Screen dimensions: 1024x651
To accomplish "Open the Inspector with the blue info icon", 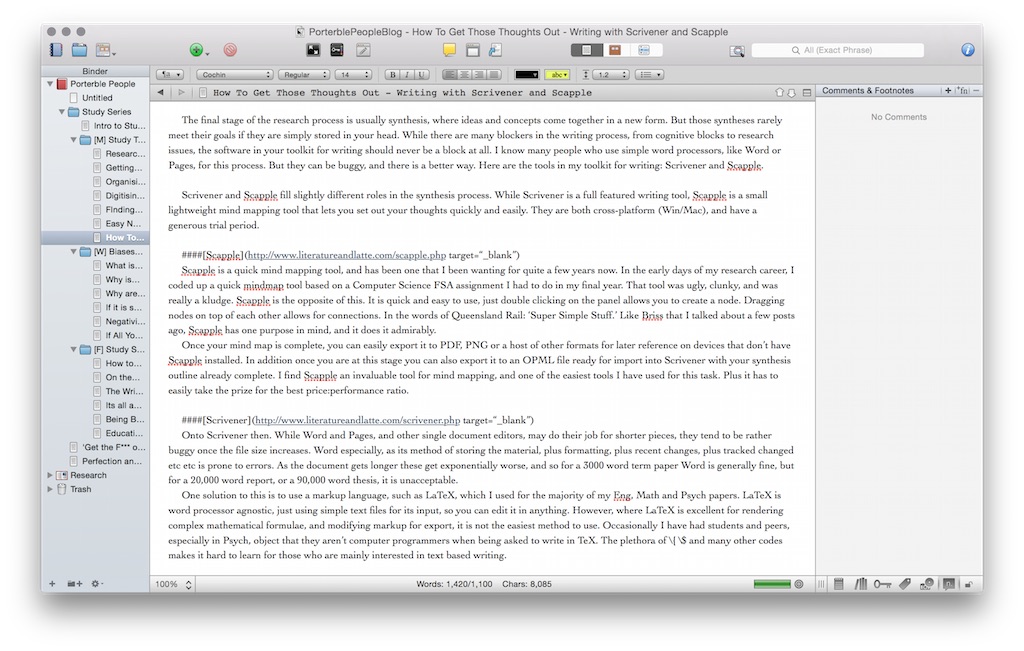I will pos(967,50).
